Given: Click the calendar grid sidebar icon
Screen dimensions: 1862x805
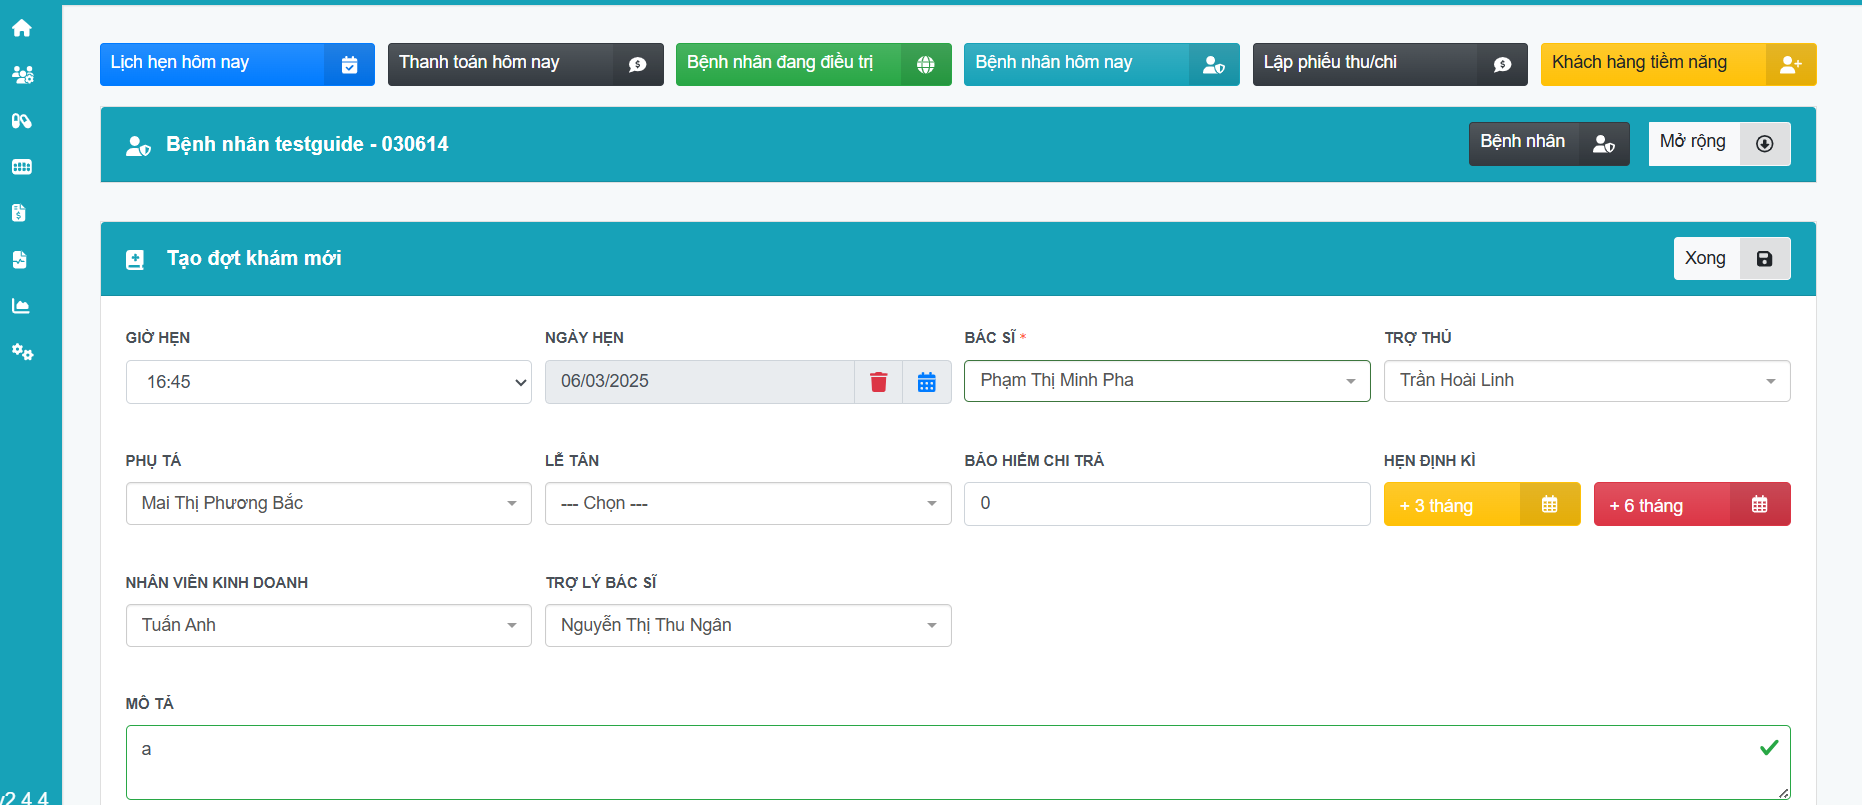Looking at the screenshot, I should pyautogui.click(x=22, y=167).
